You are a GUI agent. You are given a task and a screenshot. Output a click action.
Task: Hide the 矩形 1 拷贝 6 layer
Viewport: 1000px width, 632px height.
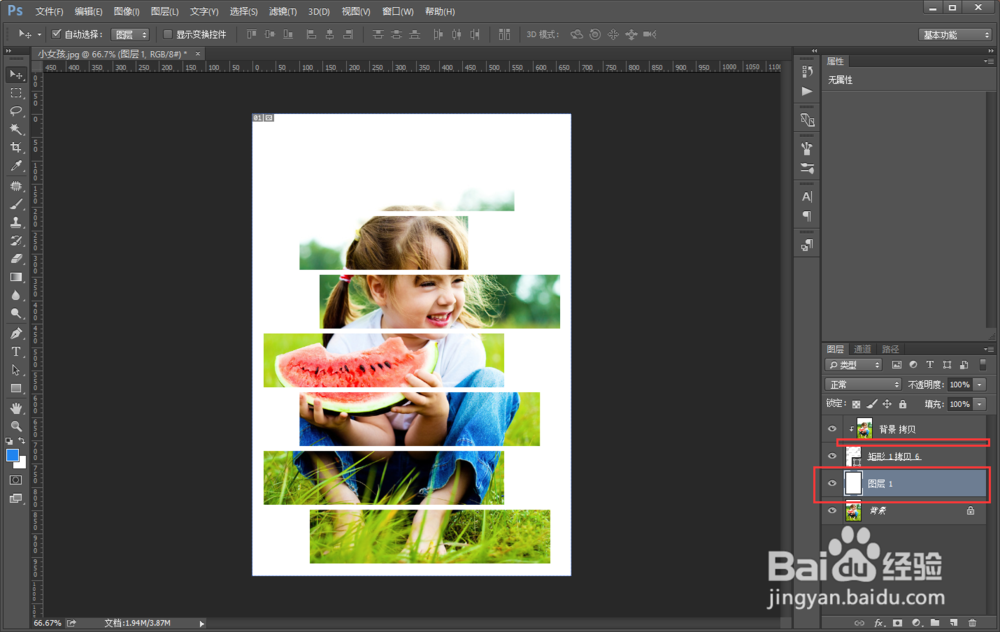pos(832,456)
